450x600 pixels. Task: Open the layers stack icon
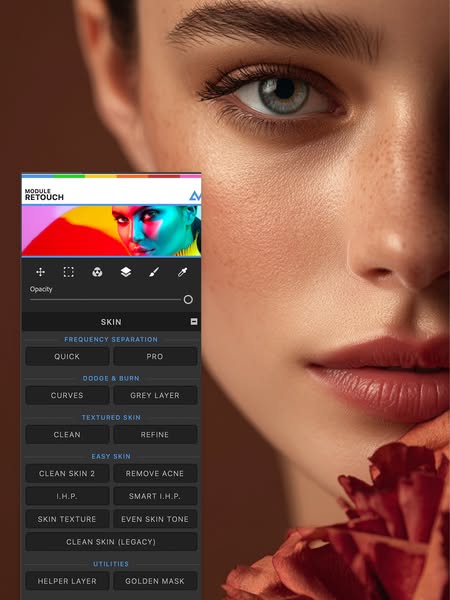(126, 272)
